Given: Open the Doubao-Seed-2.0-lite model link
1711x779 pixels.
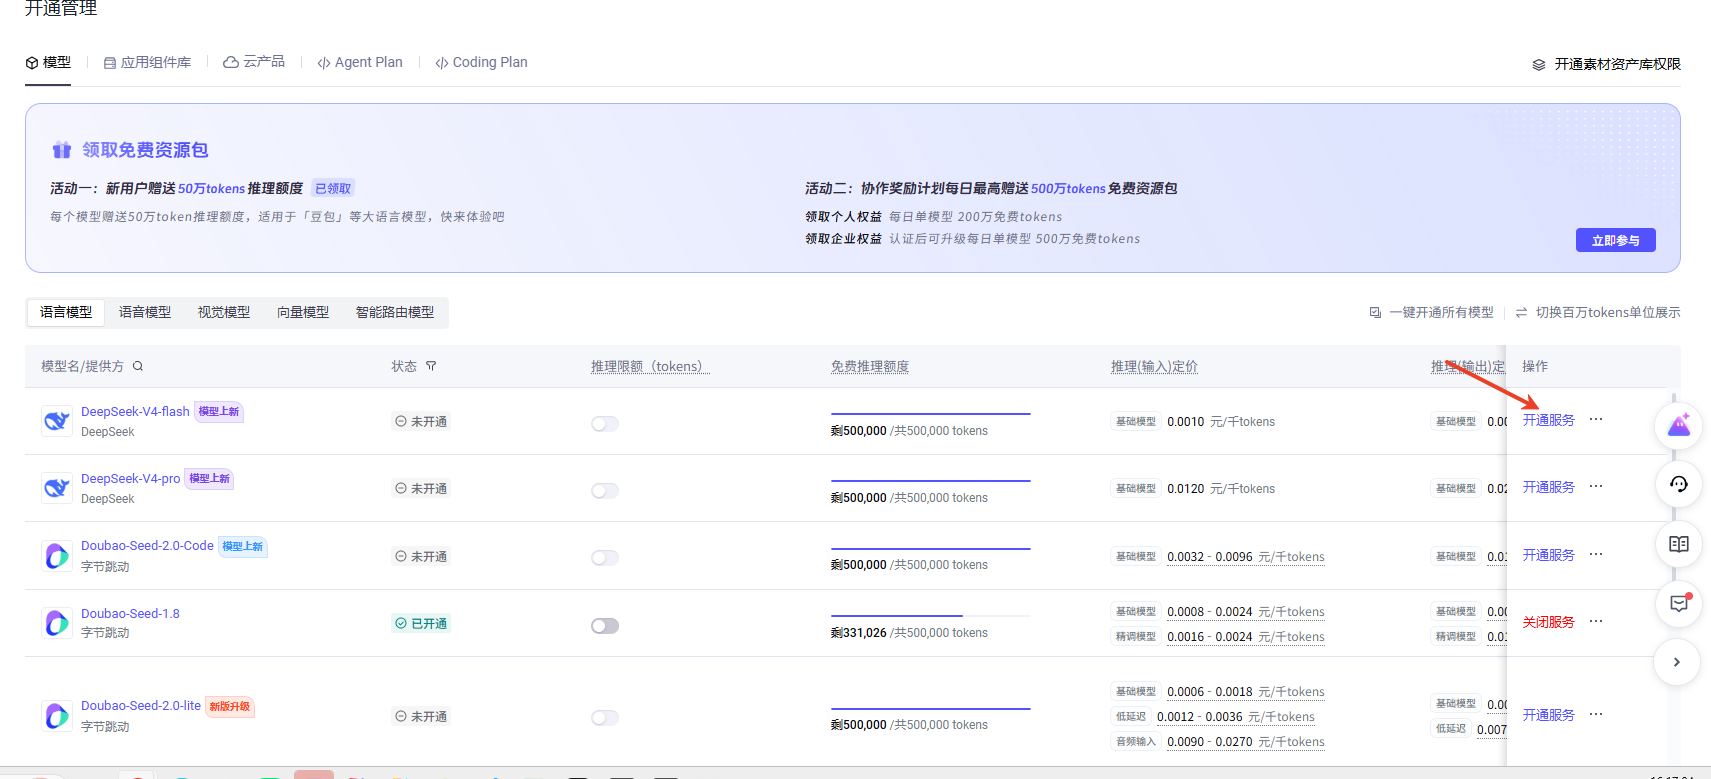Looking at the screenshot, I should point(141,705).
